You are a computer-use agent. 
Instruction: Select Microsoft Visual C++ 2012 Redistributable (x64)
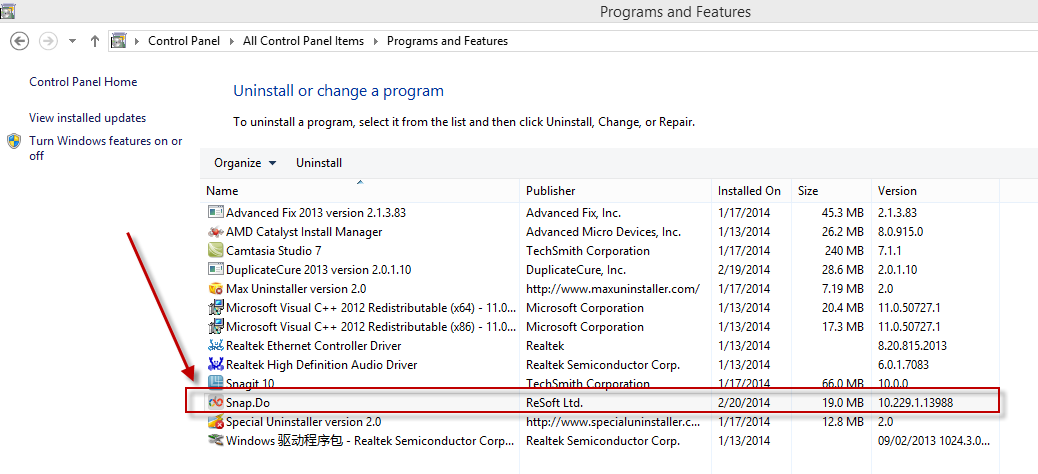[x=370, y=308]
